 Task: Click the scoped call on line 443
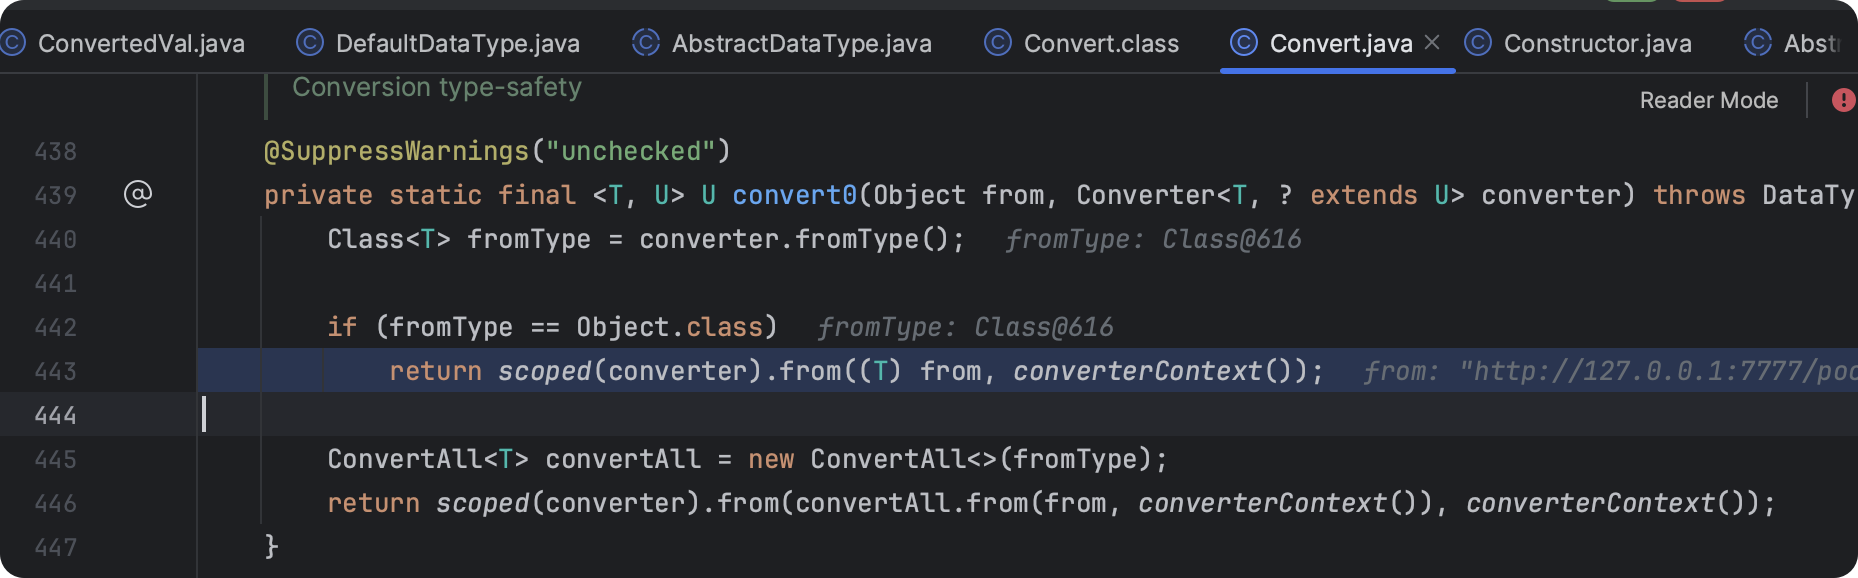(x=545, y=371)
